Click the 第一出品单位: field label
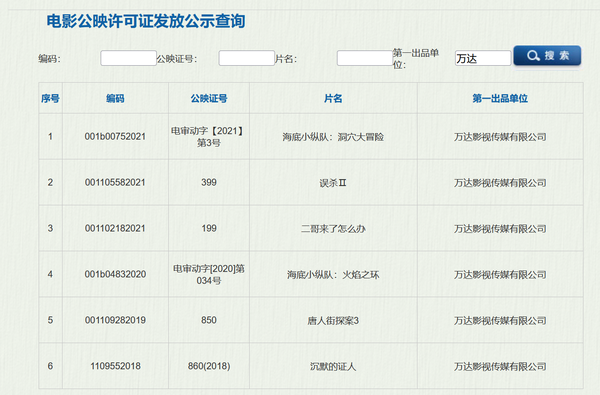 pyautogui.click(x=416, y=59)
